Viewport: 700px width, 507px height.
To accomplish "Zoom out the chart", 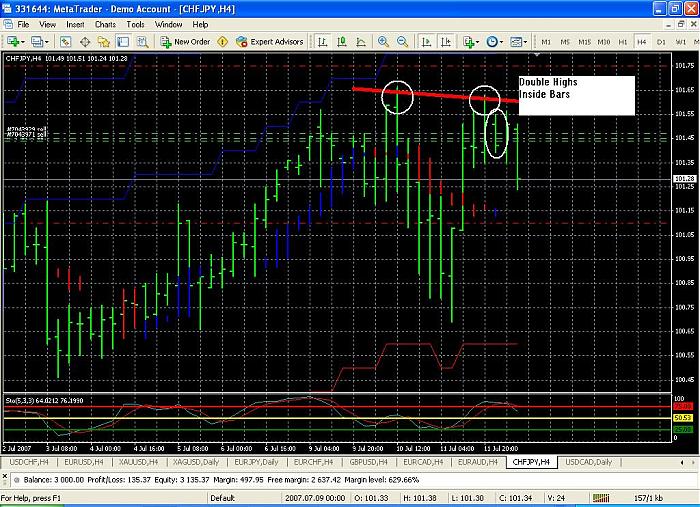I will [x=402, y=42].
